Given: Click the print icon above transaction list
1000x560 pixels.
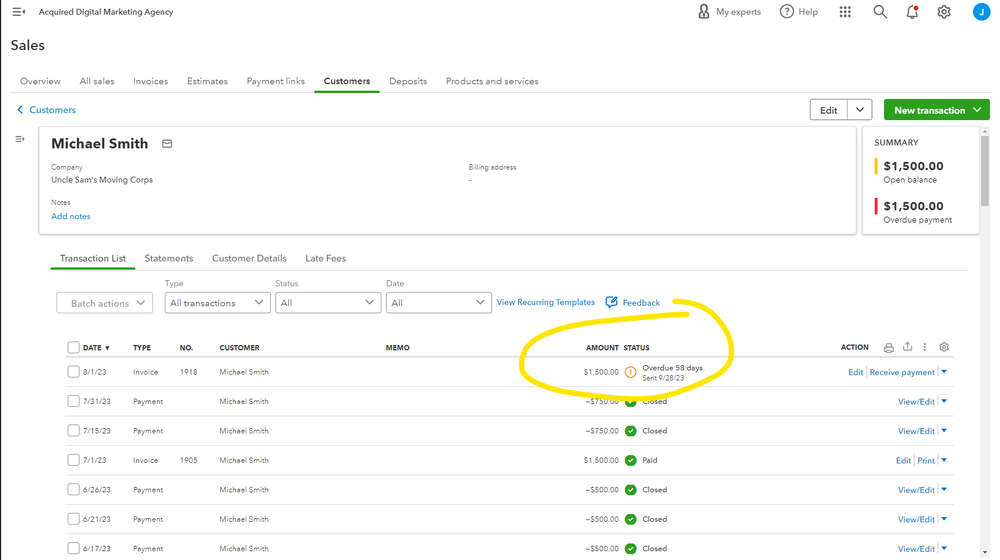Looking at the screenshot, I should (x=888, y=348).
